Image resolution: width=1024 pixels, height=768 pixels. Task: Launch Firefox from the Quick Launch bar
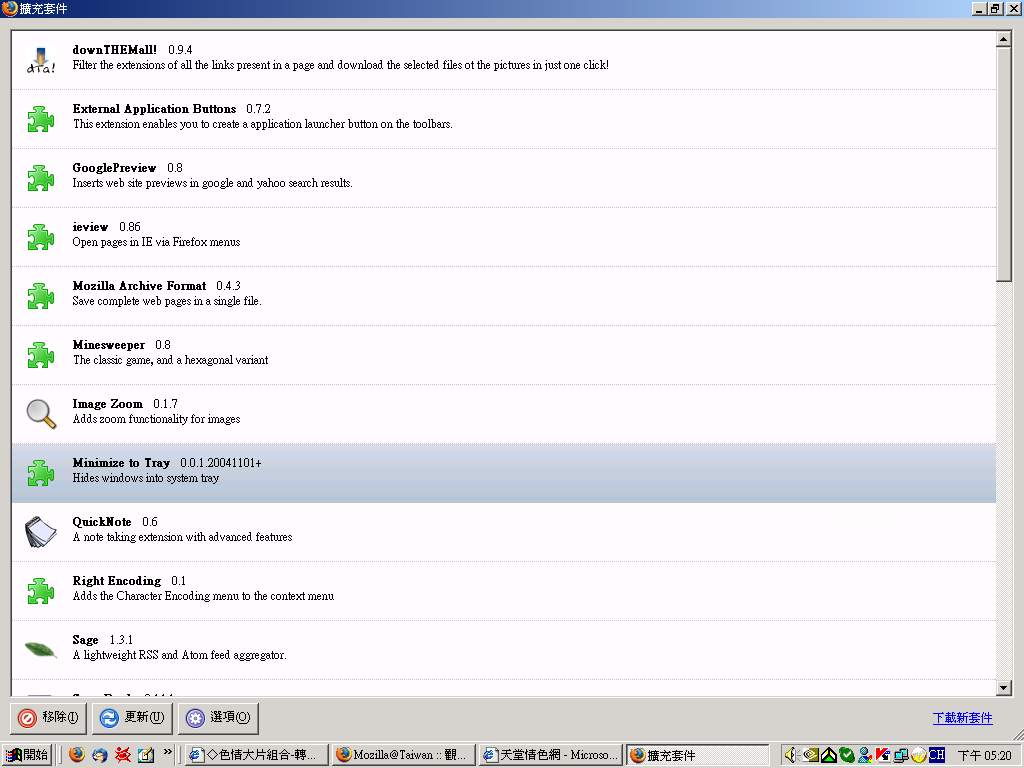76,755
